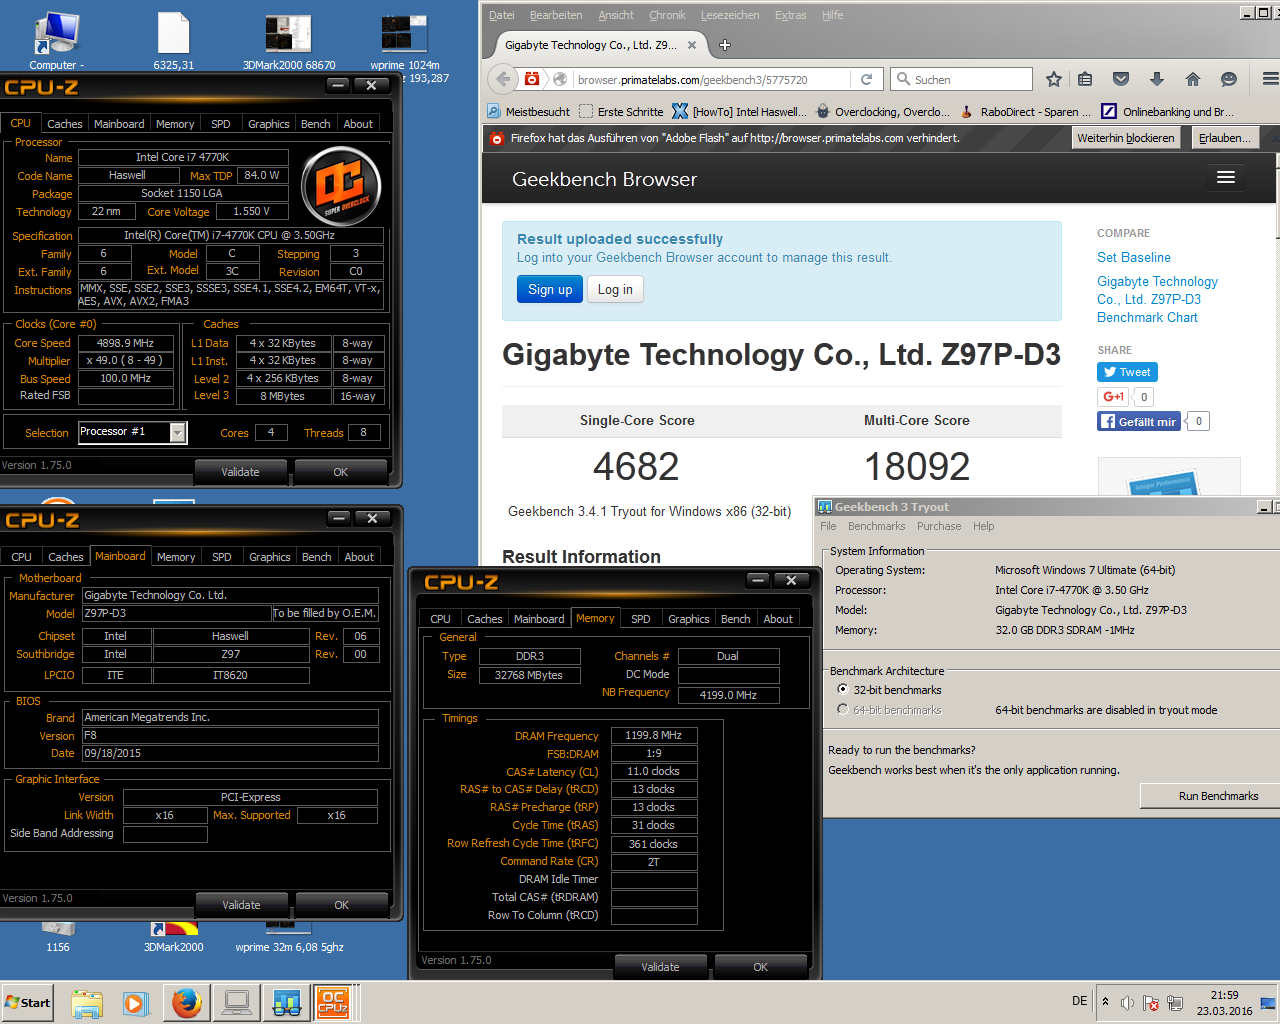The height and width of the screenshot is (1024, 1280).
Task: Click the Start button
Action: pyautogui.click(x=27, y=1002)
